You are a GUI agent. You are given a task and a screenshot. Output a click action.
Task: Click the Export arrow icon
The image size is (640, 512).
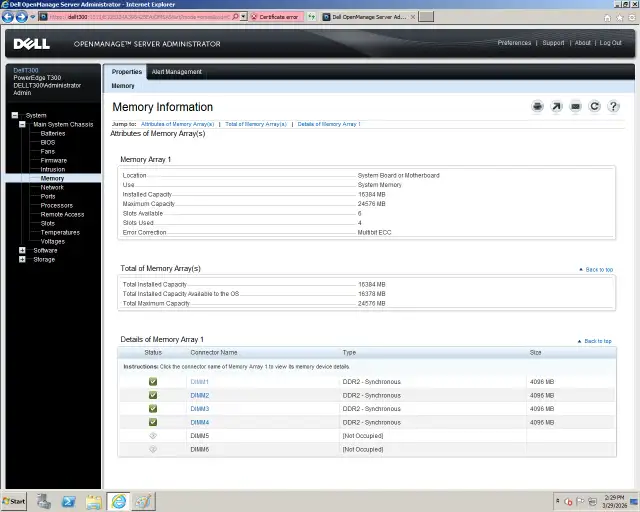(557, 107)
